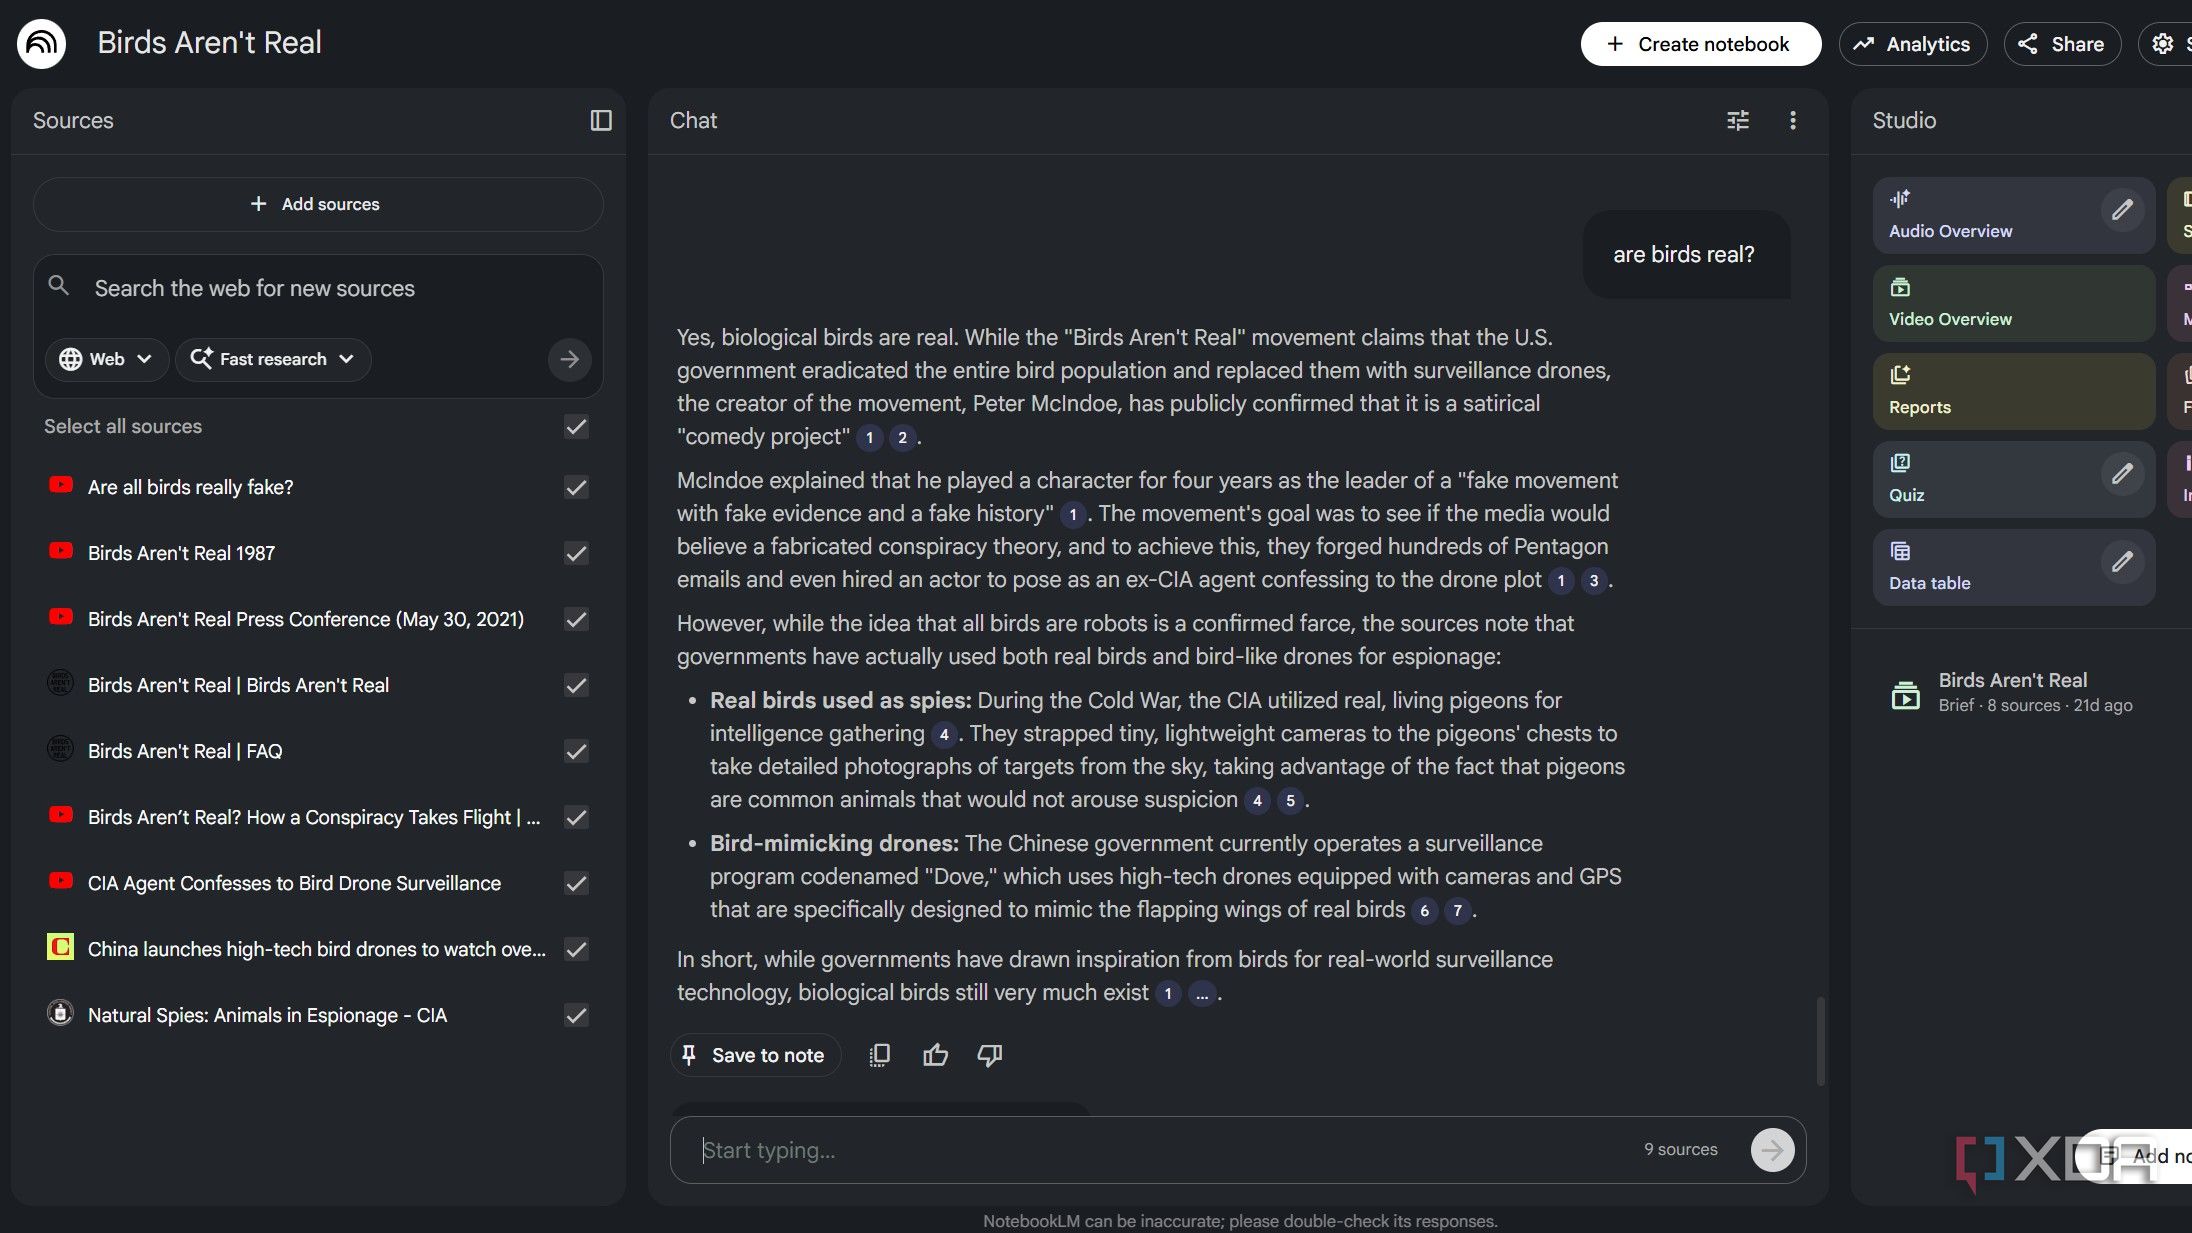
Task: Click the chat panel vertical scrollbar
Action: pyautogui.click(x=1820, y=1040)
